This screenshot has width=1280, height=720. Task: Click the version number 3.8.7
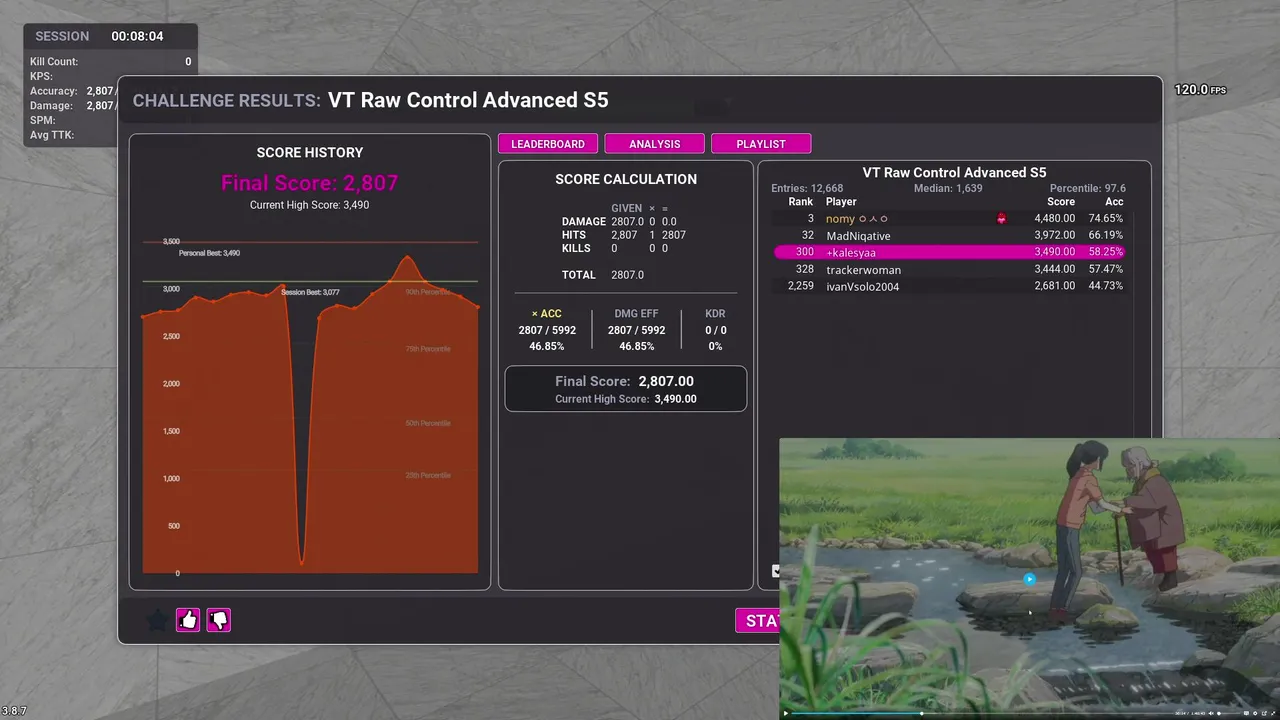pyautogui.click(x=14, y=711)
